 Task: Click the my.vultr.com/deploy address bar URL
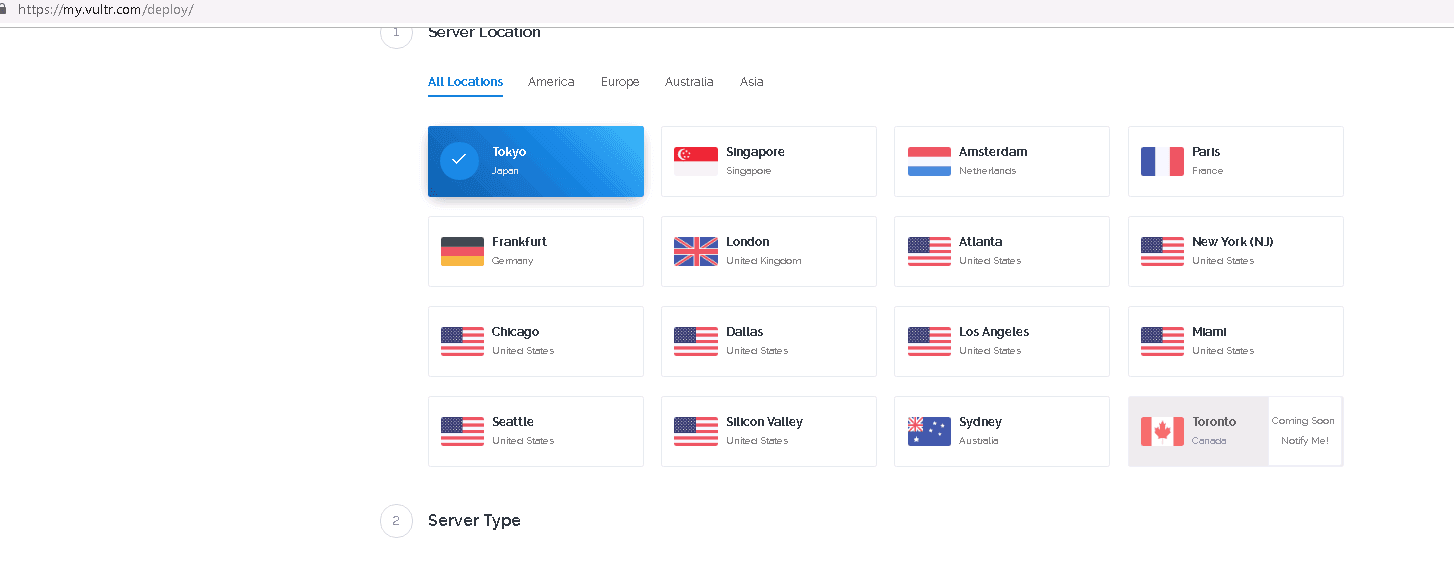pyautogui.click(x=105, y=10)
